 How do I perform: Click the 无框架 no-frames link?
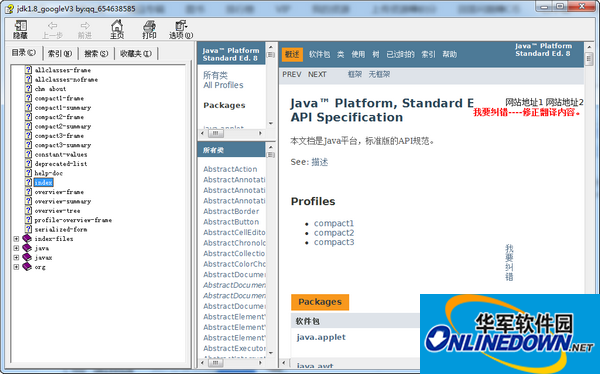[379, 74]
